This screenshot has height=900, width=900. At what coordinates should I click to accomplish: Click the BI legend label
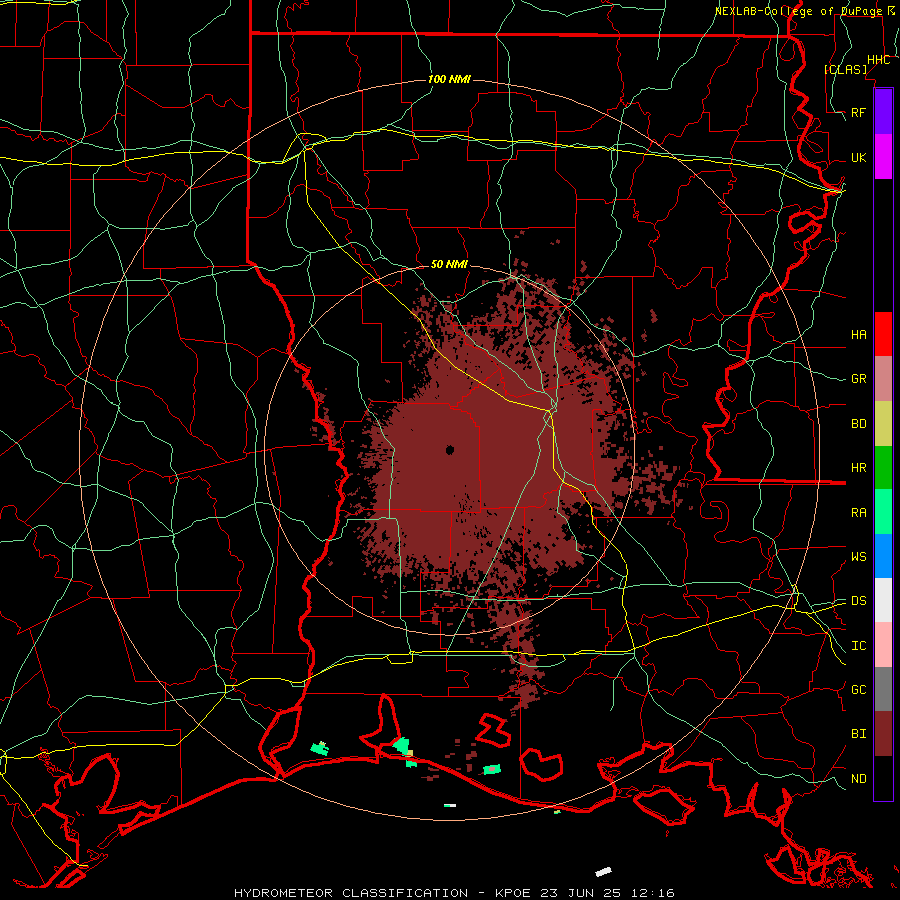click(x=858, y=734)
